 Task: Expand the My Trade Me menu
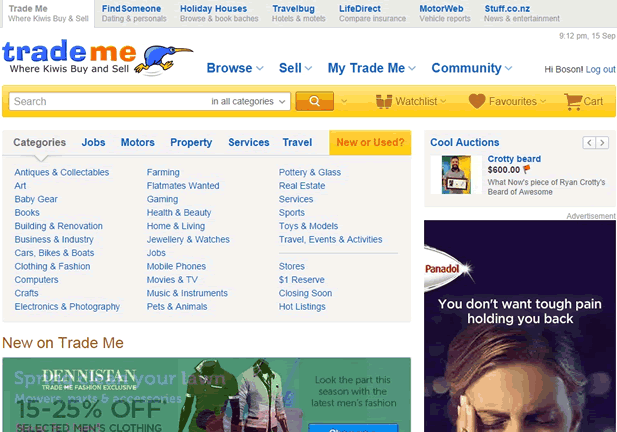tap(371, 68)
